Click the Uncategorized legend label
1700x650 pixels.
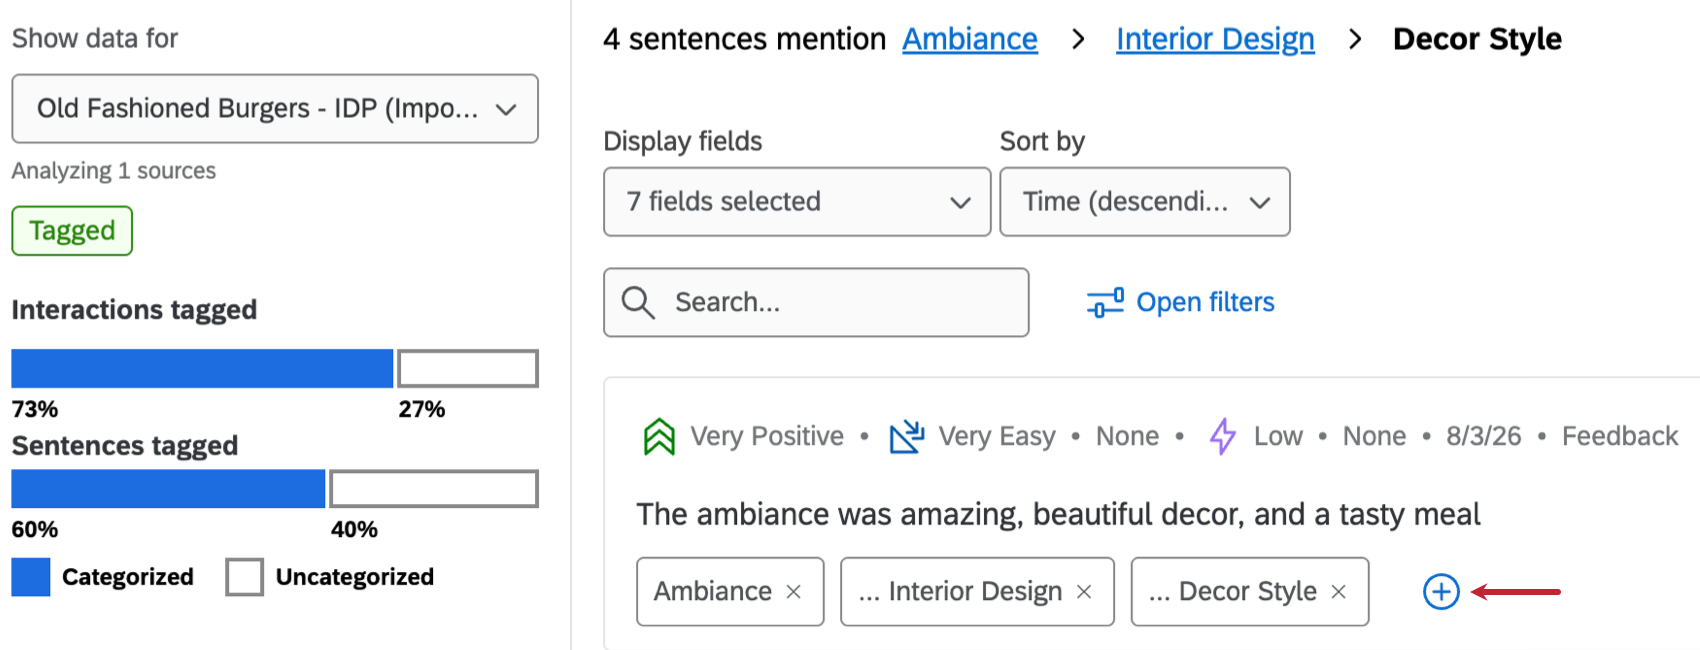pyautogui.click(x=355, y=577)
